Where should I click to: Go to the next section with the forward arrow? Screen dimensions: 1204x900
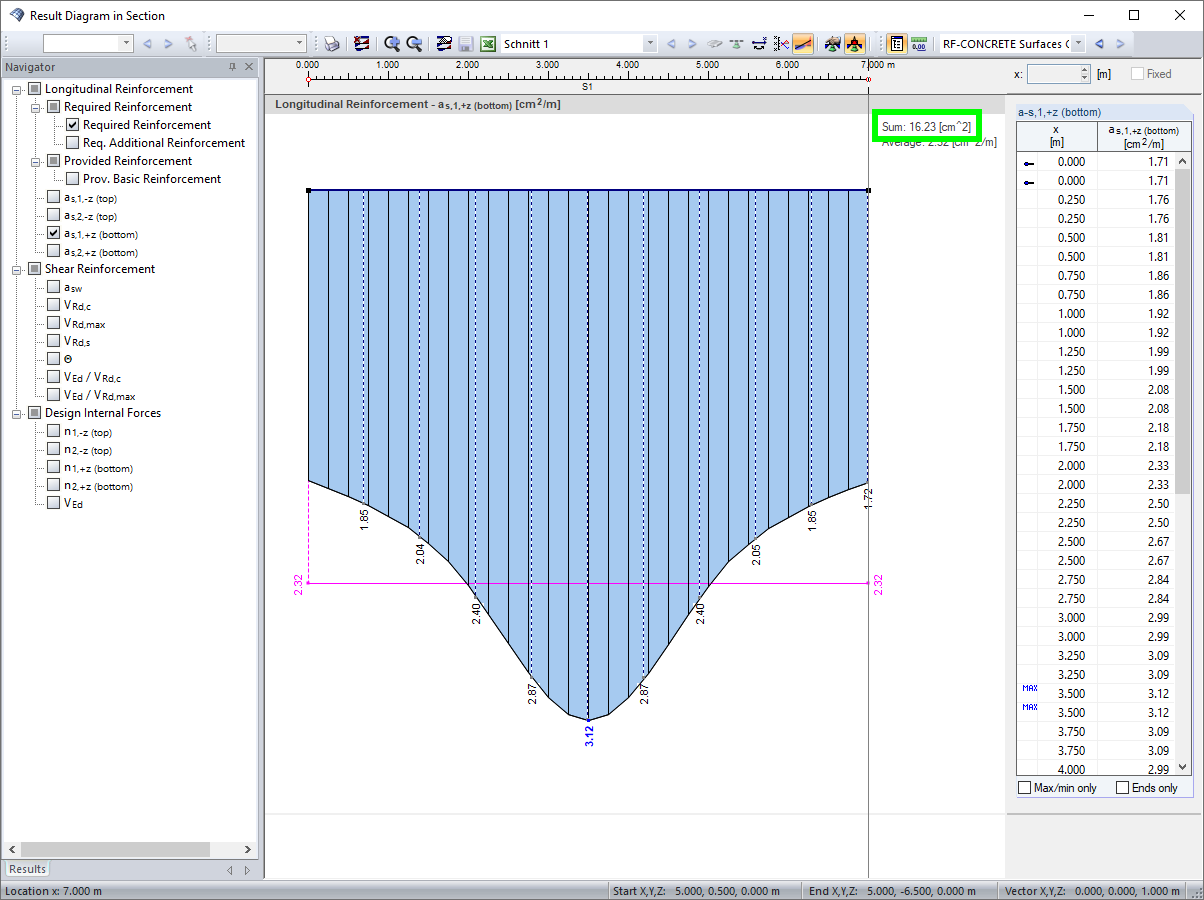pos(691,43)
